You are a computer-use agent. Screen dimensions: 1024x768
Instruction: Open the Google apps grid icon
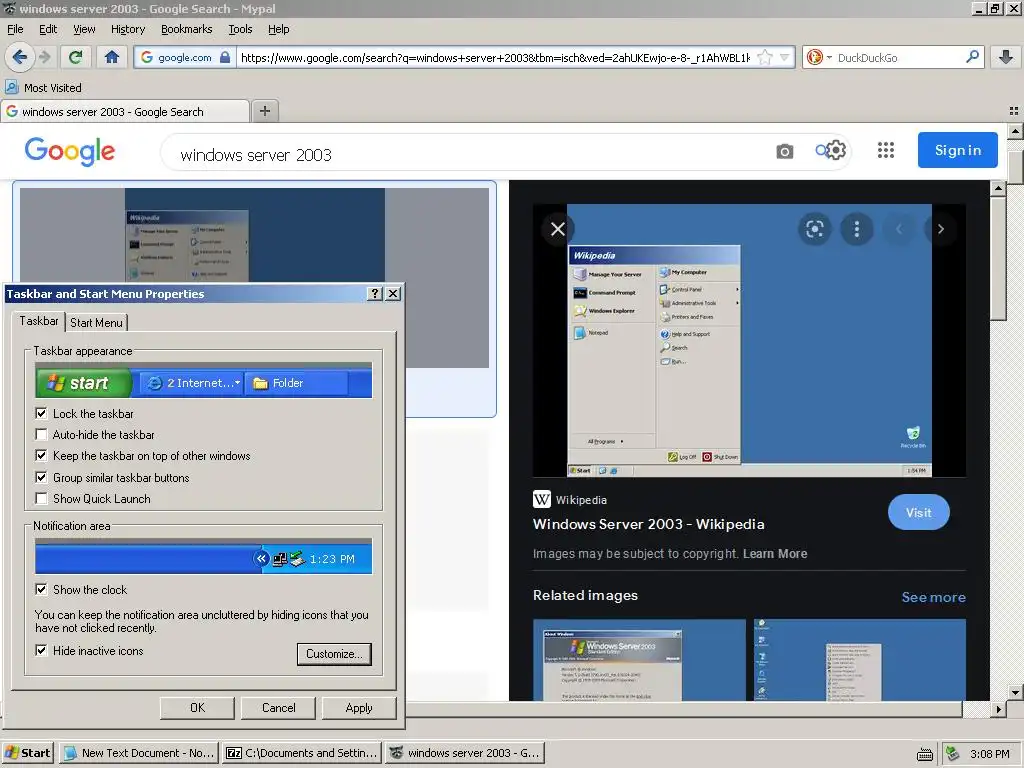click(x=886, y=151)
